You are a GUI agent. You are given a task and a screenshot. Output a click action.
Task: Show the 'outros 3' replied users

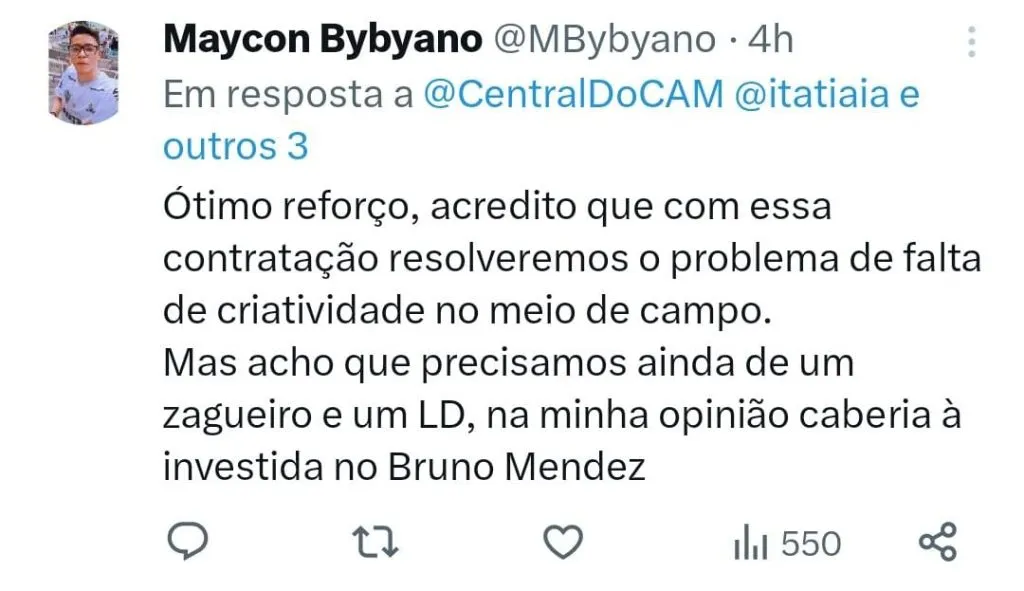click(x=236, y=146)
